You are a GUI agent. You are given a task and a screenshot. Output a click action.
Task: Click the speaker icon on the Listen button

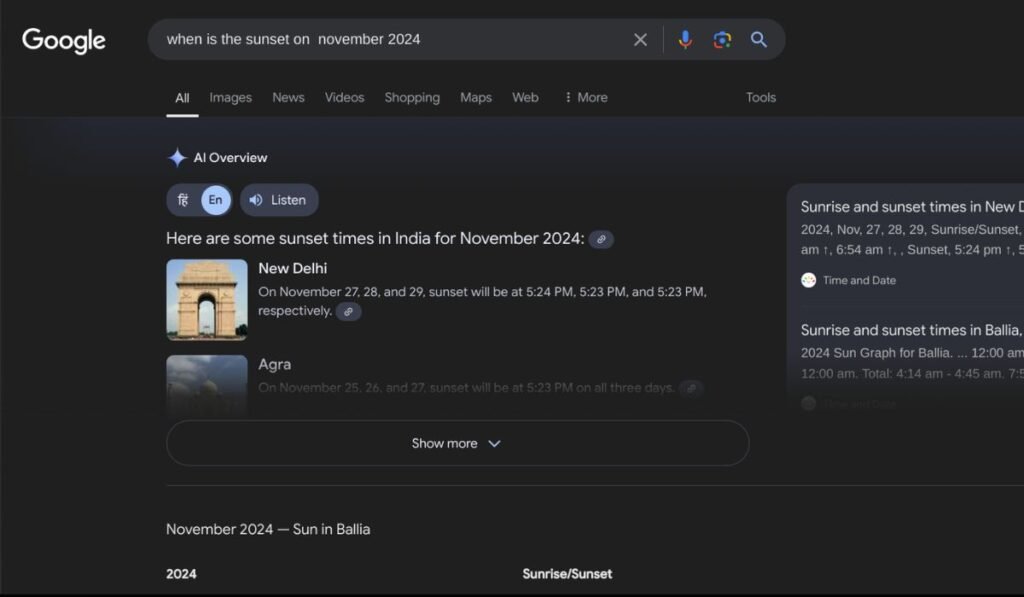tap(257, 199)
